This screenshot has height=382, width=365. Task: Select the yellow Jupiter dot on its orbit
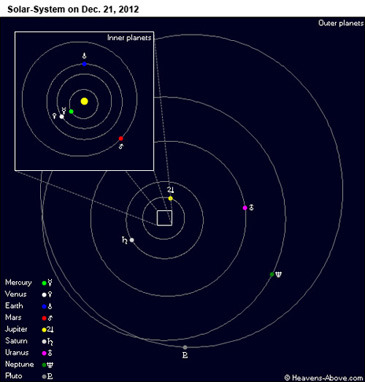171,198
